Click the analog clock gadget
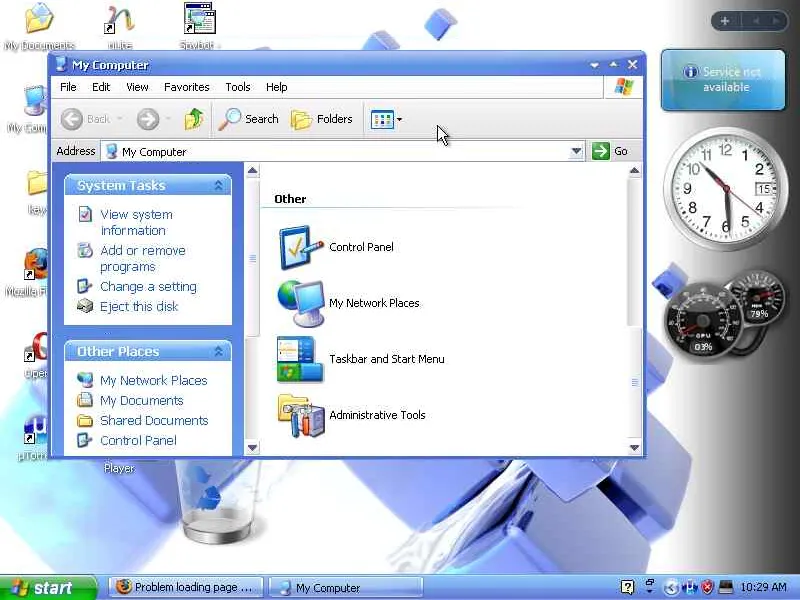800x600 pixels. point(725,189)
